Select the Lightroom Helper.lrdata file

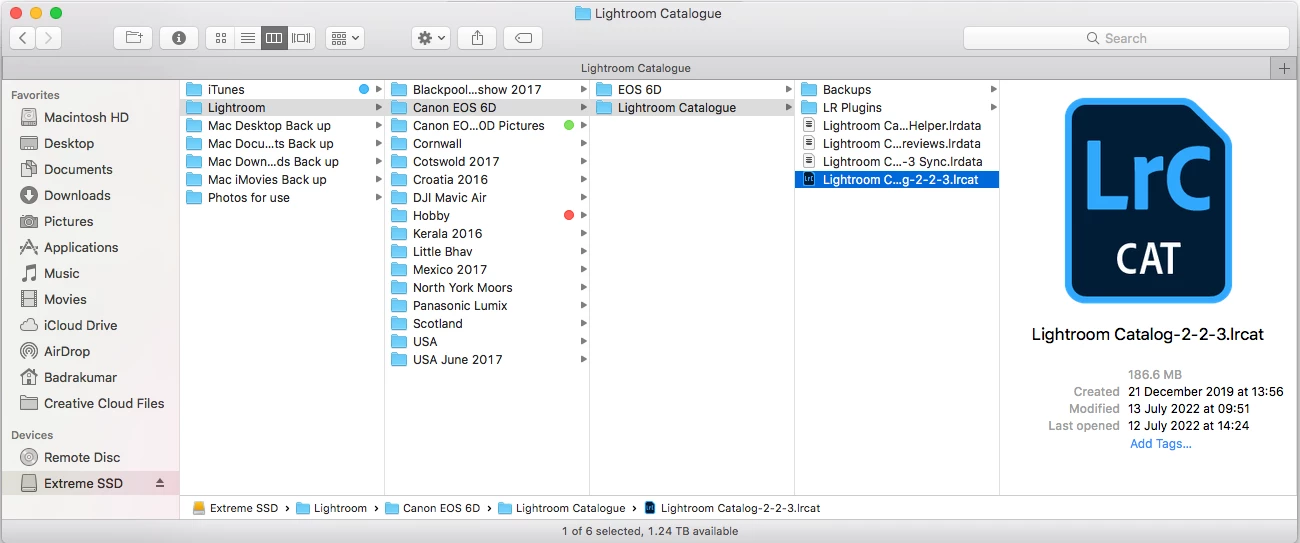901,125
